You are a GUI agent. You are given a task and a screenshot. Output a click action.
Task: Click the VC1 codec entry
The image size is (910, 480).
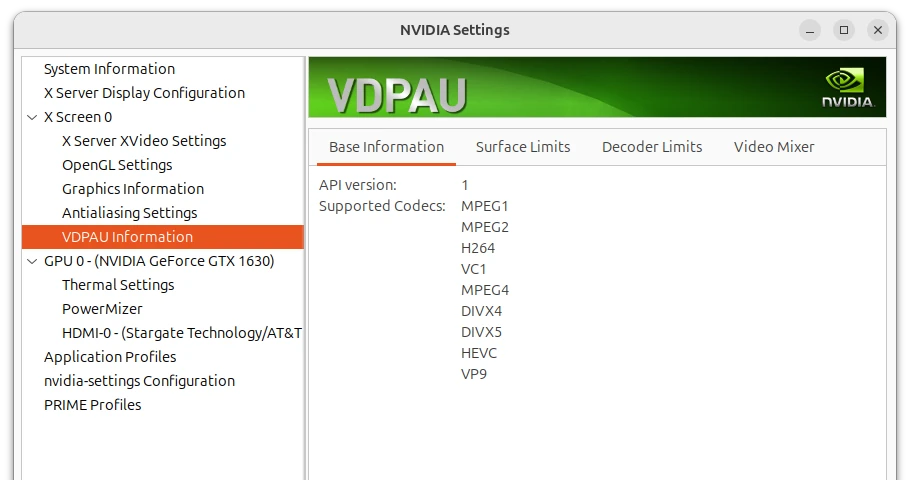coord(474,269)
